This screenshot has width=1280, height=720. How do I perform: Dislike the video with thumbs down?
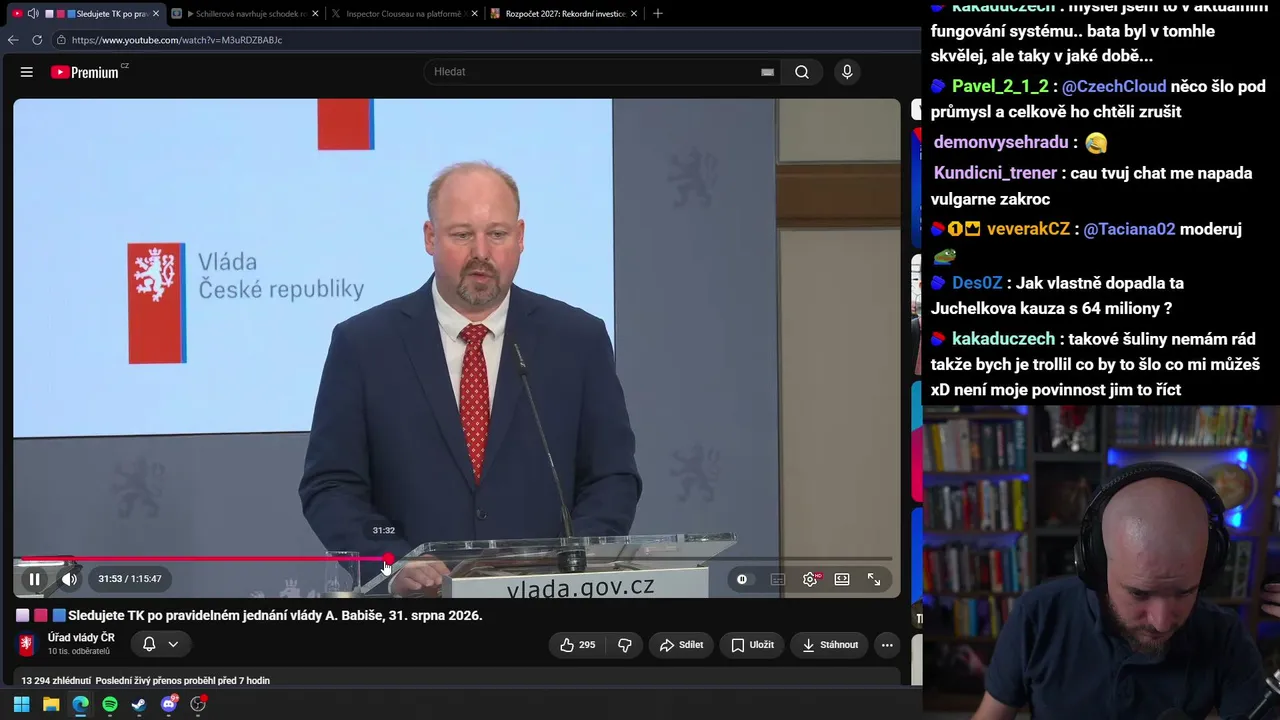[x=625, y=645]
